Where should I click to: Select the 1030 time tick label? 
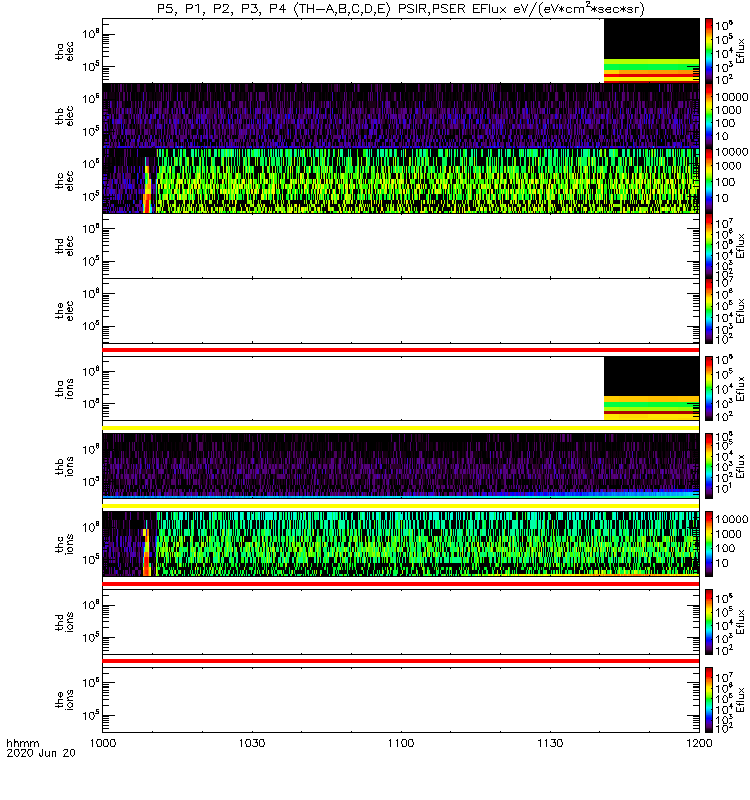click(252, 743)
